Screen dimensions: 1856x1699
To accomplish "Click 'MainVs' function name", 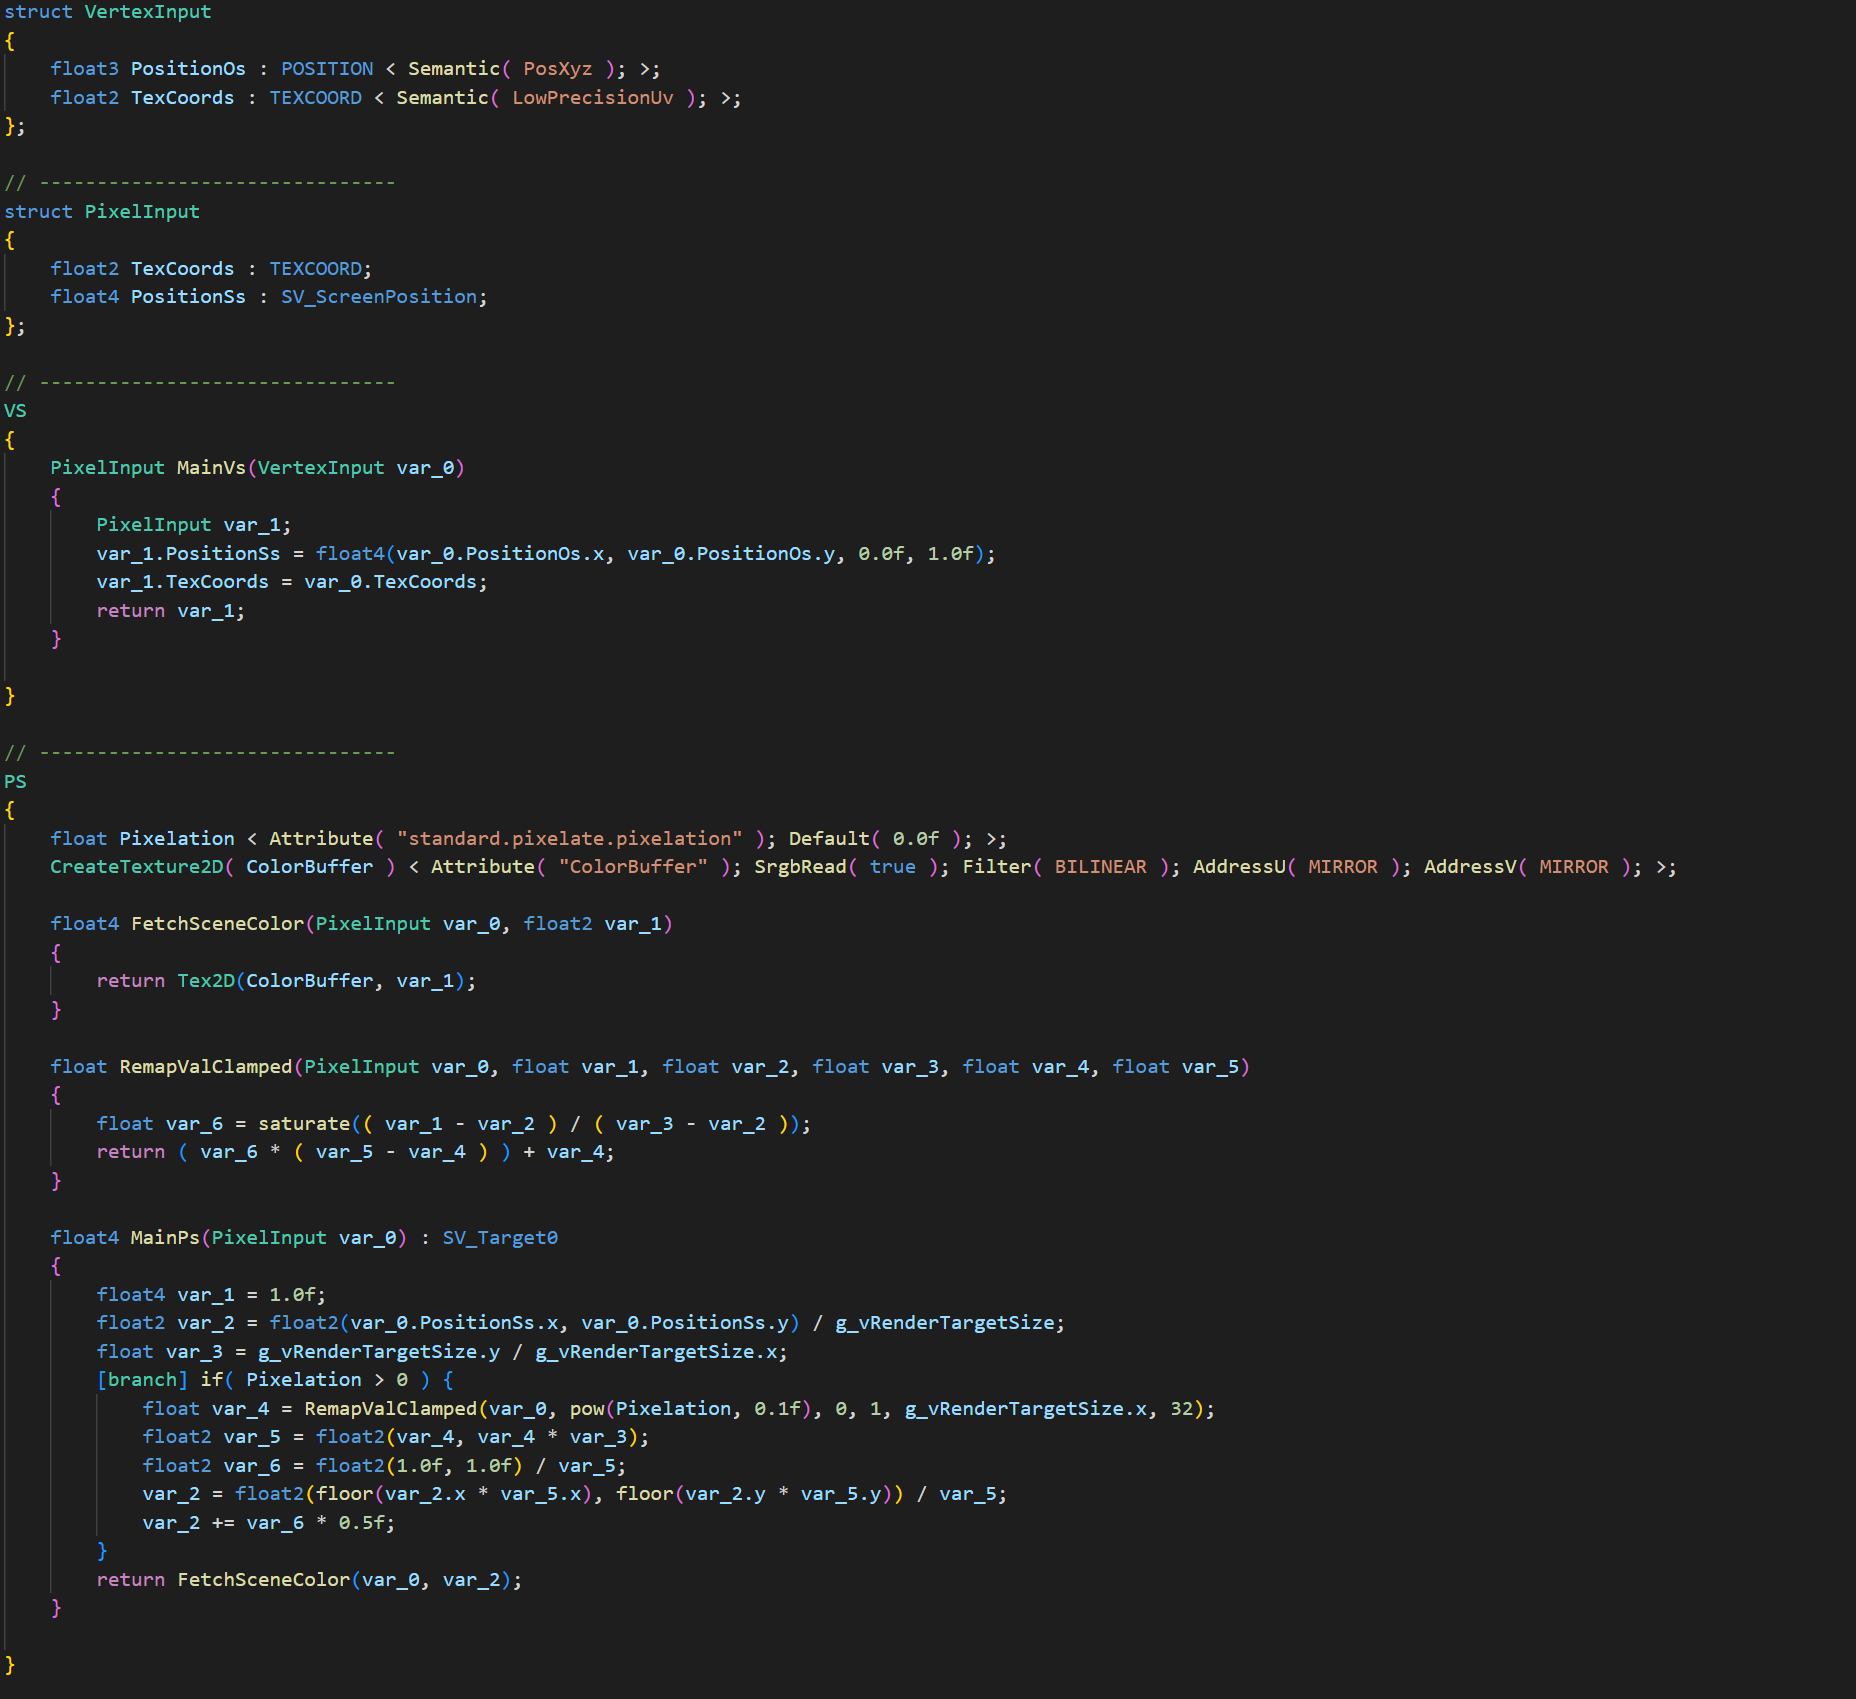I will point(211,468).
